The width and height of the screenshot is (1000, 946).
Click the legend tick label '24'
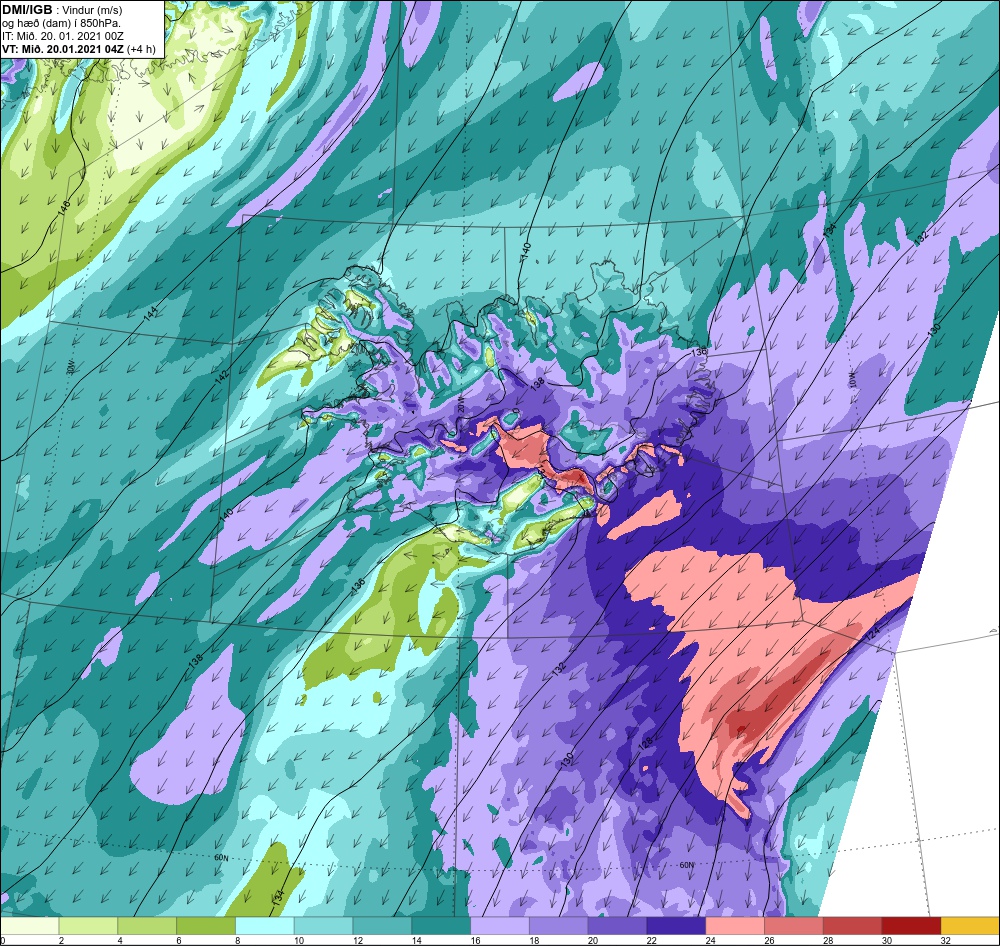pos(710,940)
